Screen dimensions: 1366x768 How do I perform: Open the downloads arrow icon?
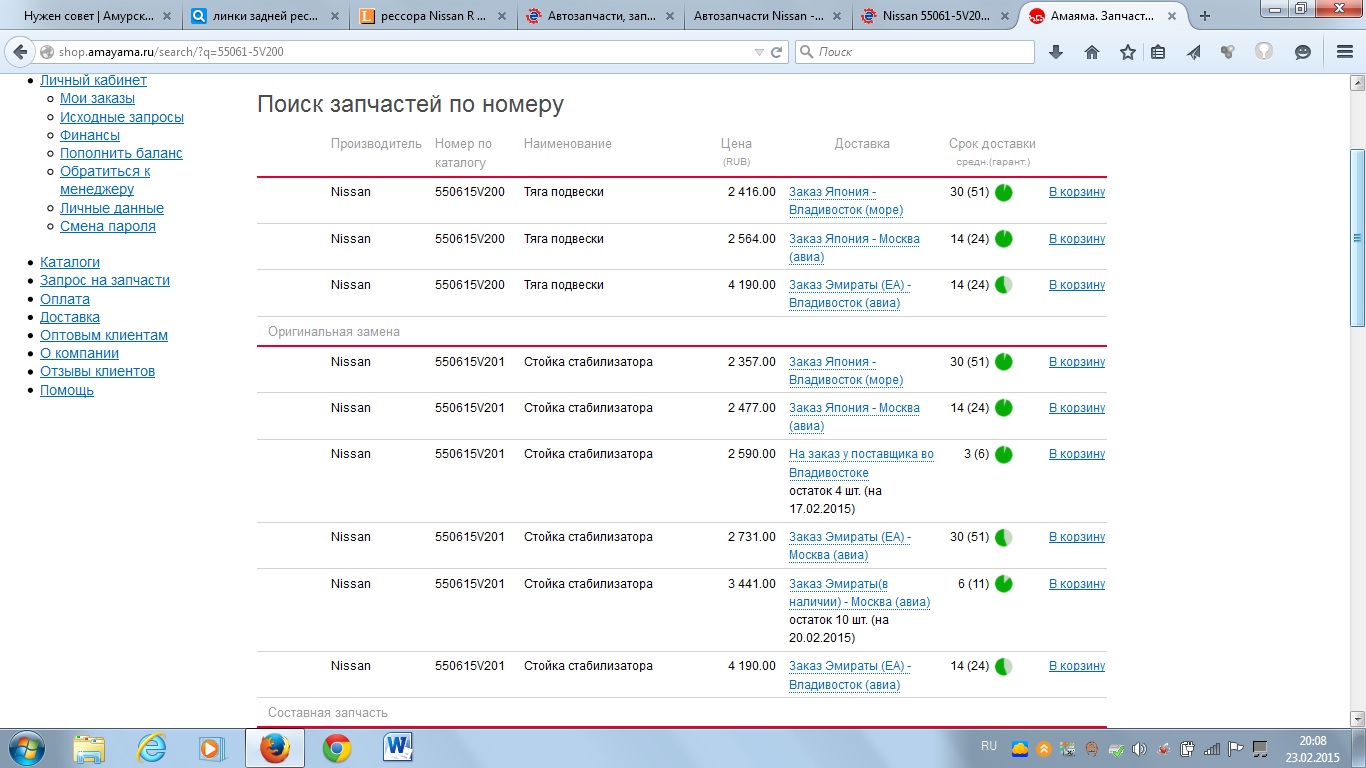coord(1056,52)
